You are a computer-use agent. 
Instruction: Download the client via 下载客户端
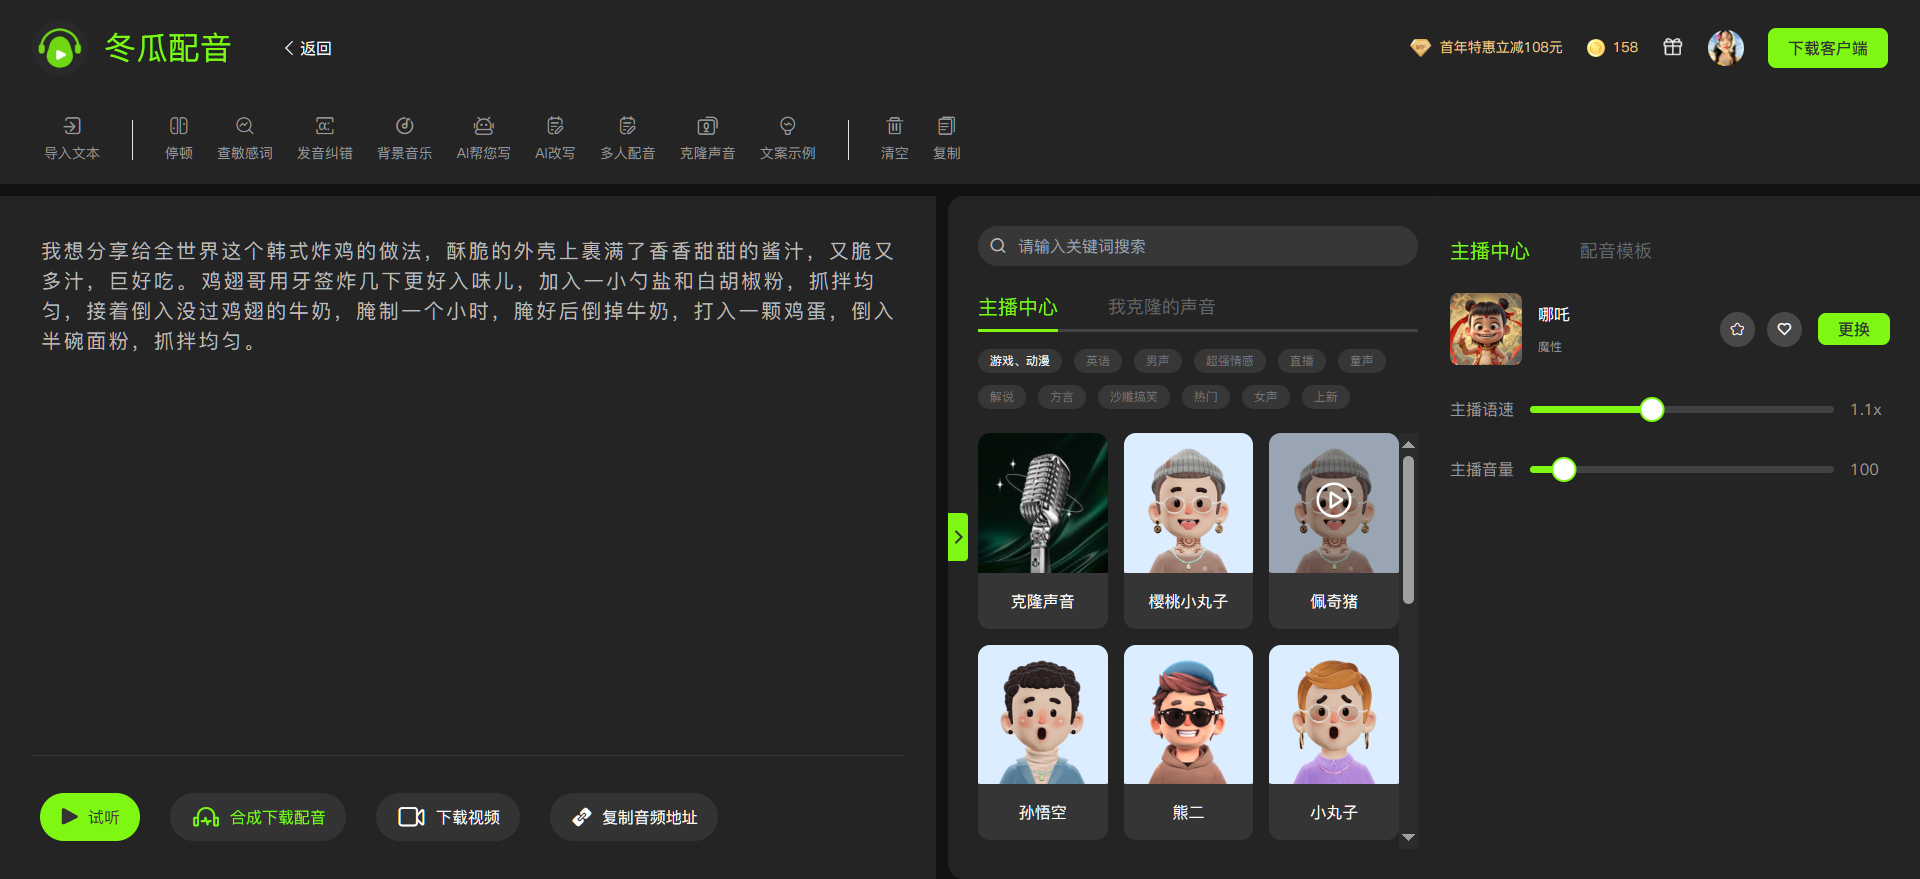[1828, 48]
